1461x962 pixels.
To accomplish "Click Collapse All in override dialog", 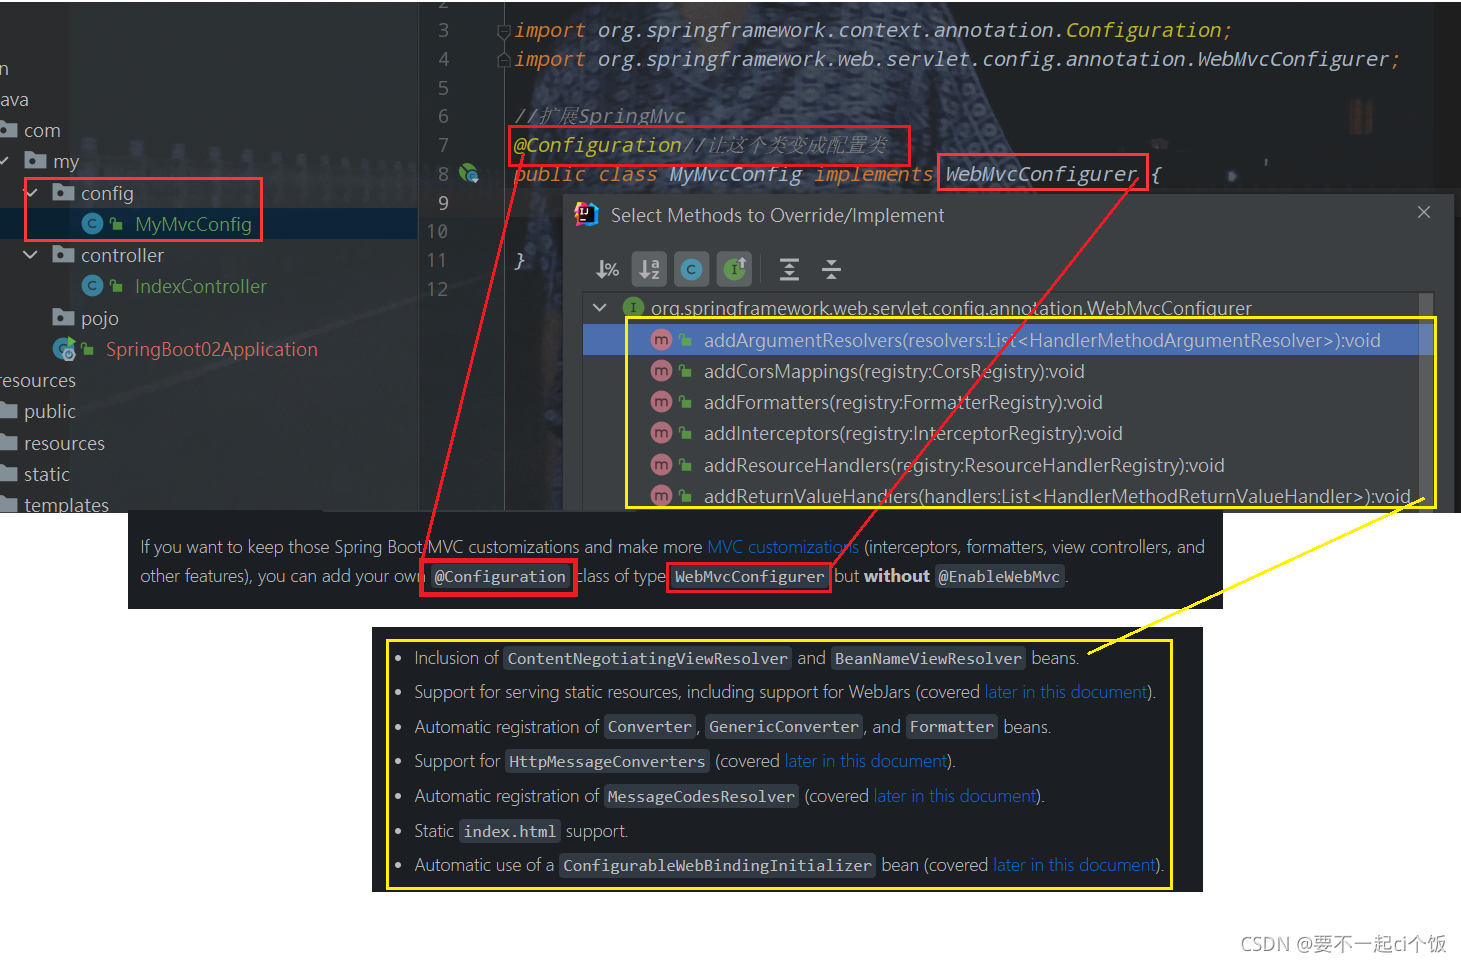I will [x=831, y=269].
